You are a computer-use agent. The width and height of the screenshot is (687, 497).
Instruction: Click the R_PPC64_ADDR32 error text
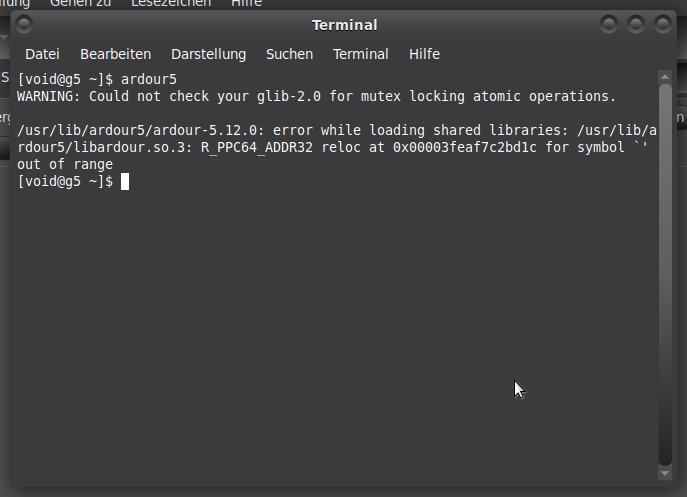pyautogui.click(x=257, y=148)
